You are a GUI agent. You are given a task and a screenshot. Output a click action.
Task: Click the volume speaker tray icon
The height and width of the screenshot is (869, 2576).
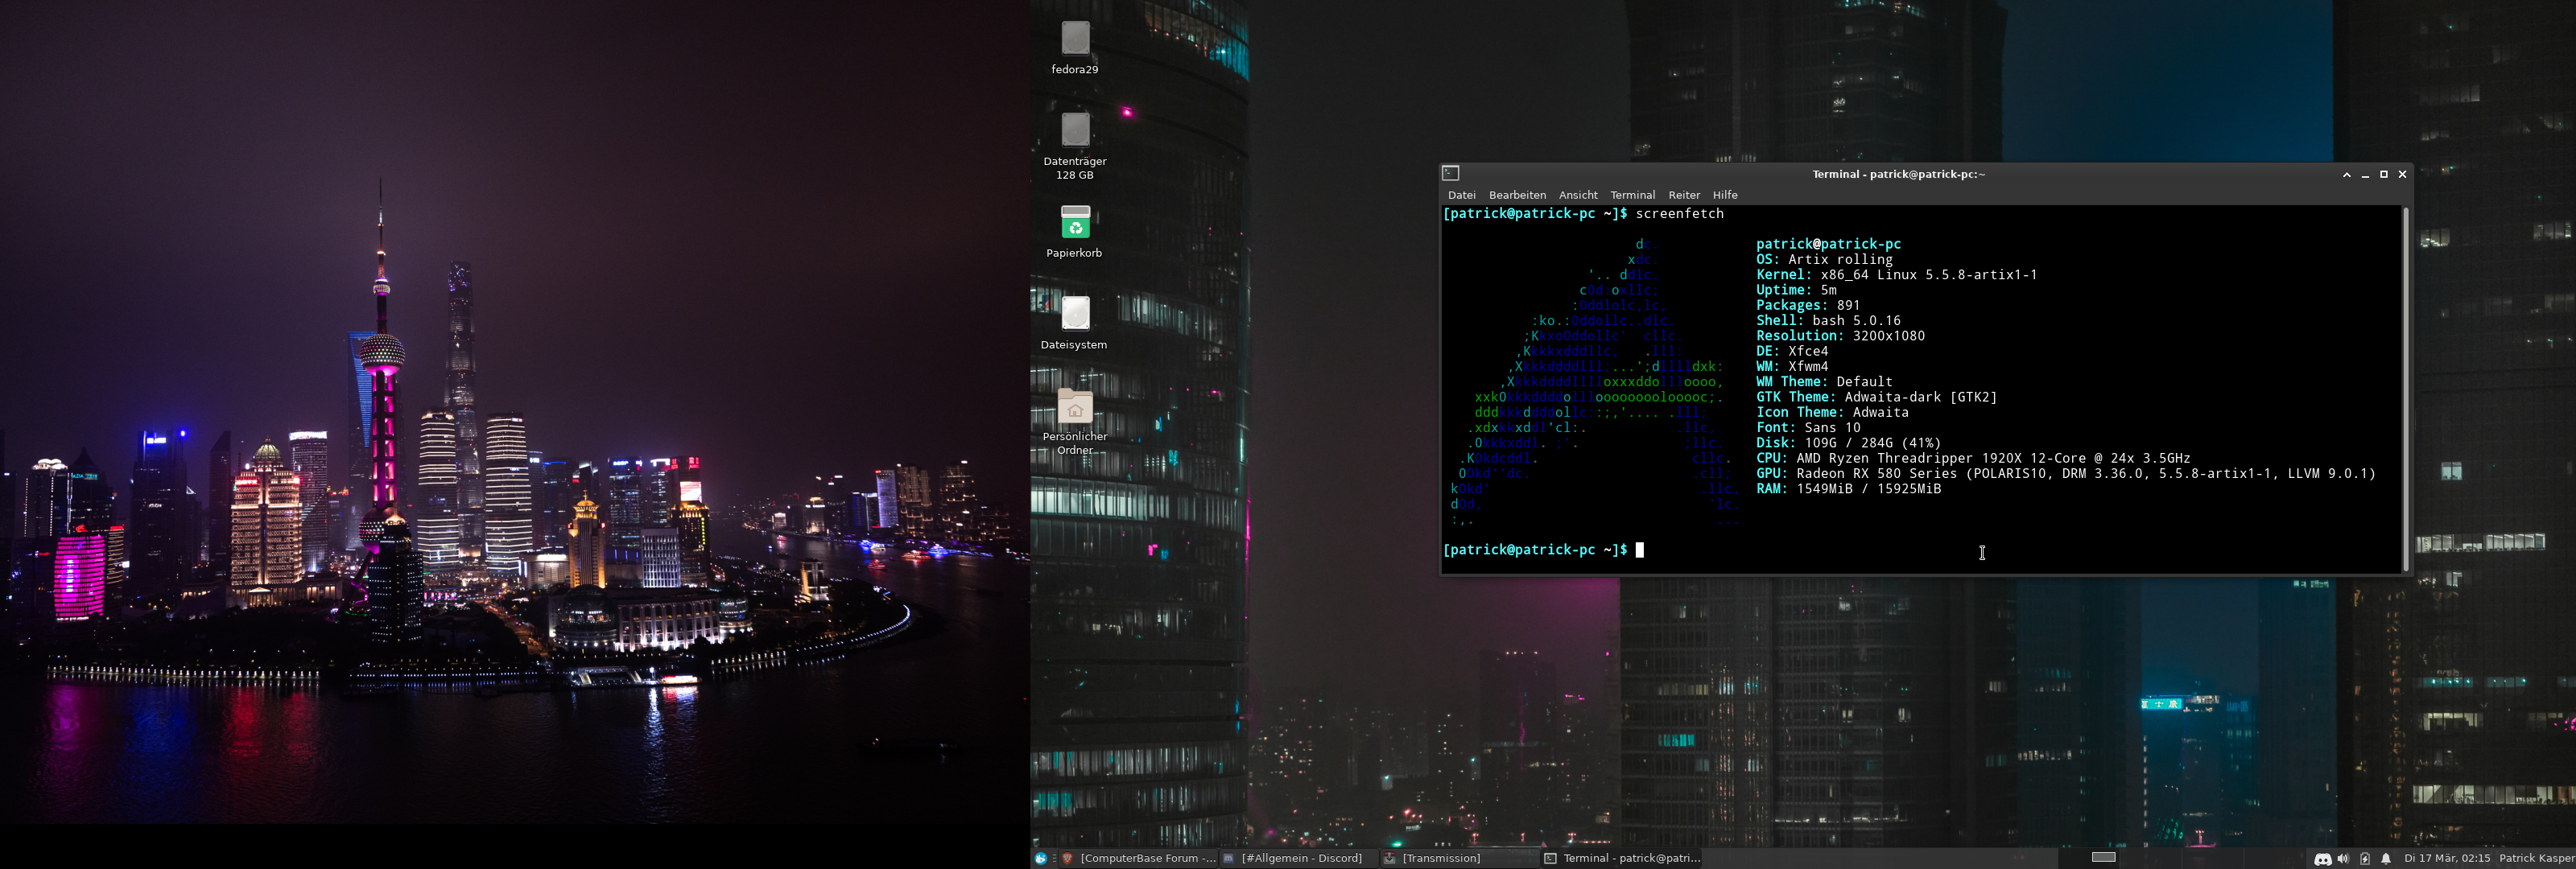2343,858
